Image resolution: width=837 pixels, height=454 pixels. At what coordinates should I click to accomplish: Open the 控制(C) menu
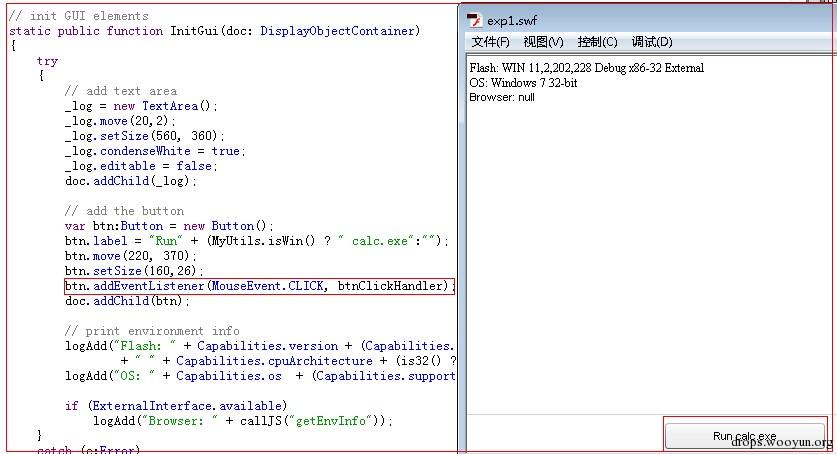pos(597,42)
